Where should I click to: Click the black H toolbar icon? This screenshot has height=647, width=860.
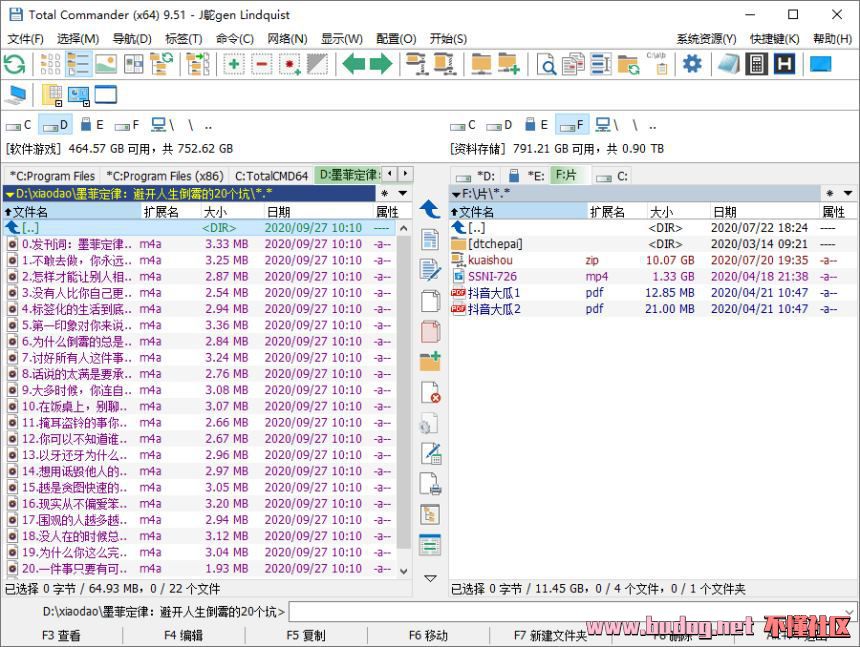click(784, 64)
